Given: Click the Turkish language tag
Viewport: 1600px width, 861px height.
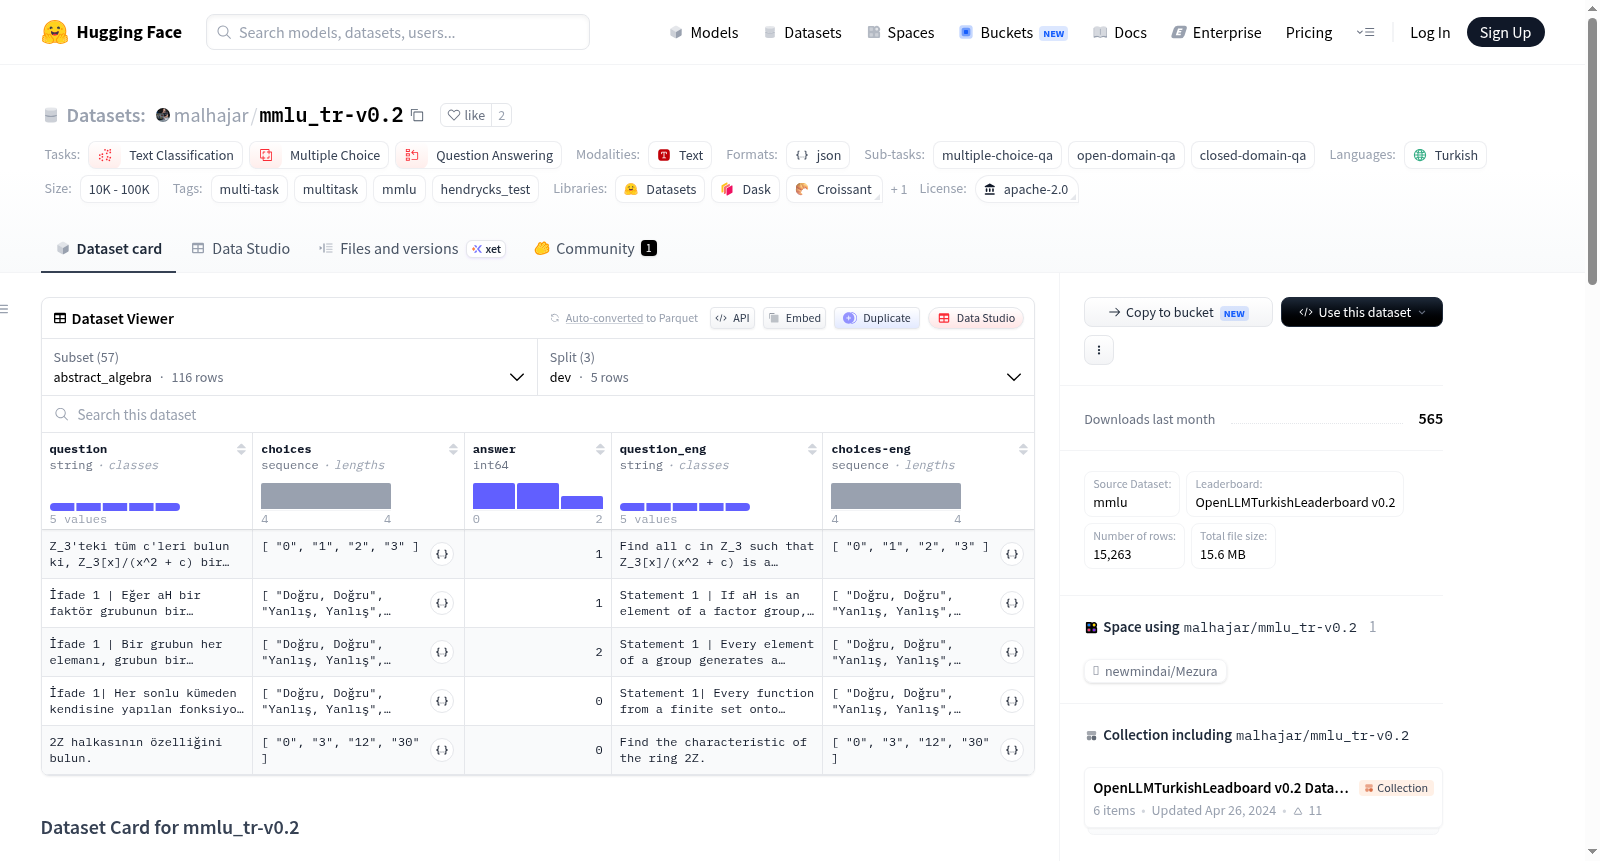Looking at the screenshot, I should 1445,155.
